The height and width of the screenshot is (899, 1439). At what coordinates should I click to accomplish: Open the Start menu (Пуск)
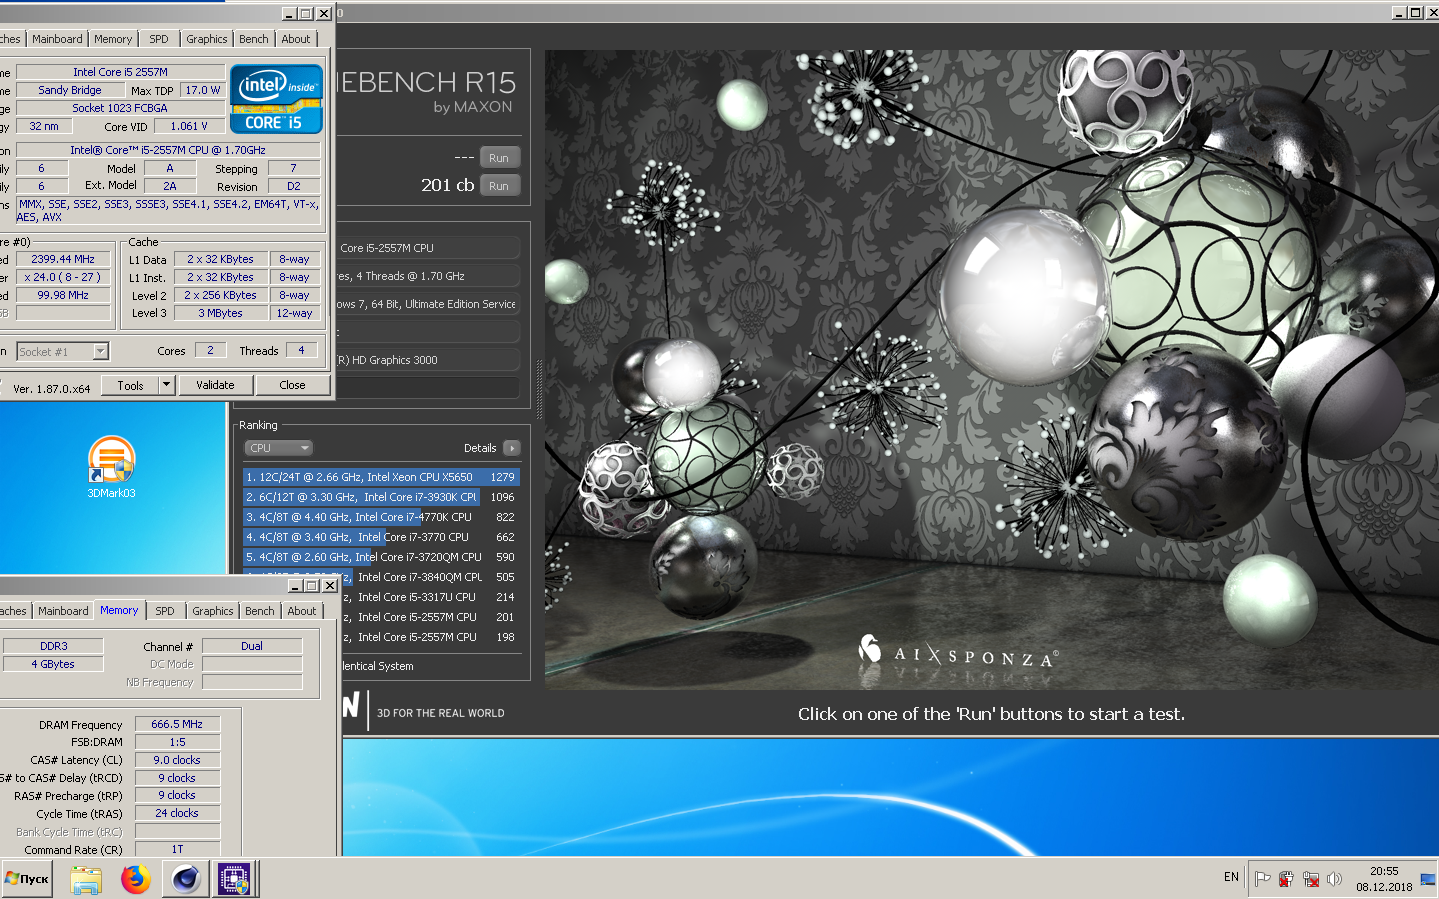tap(27, 879)
